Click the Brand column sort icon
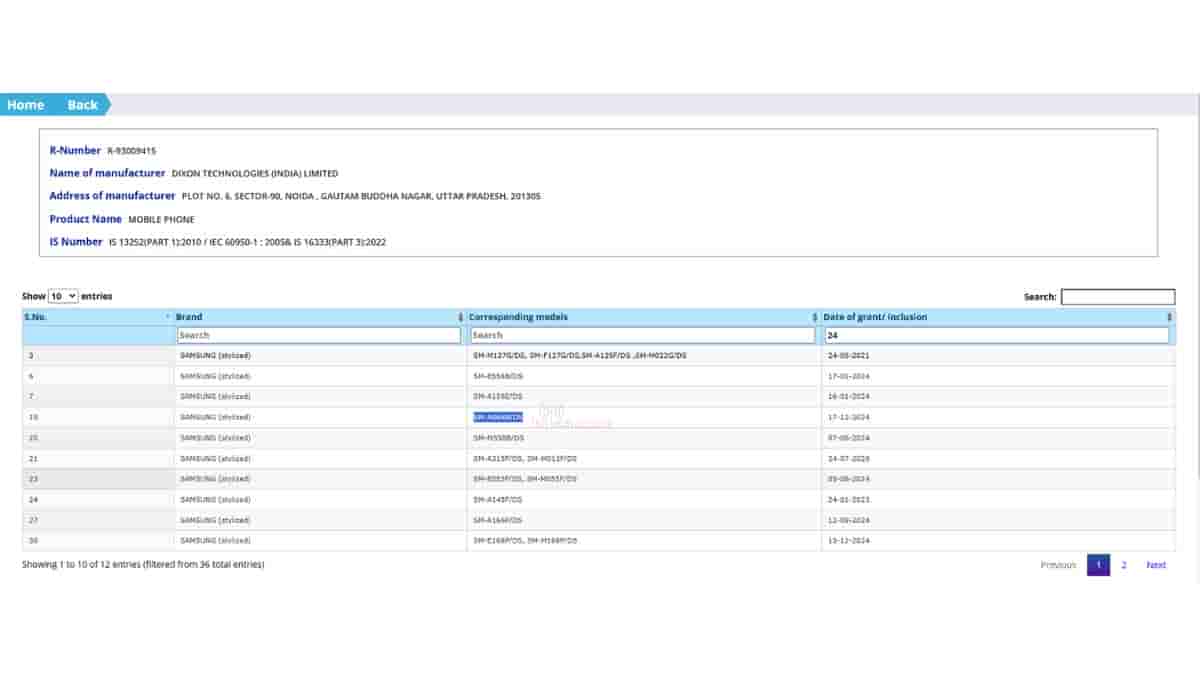Image resolution: width=1200 pixels, height=675 pixels. 460,317
